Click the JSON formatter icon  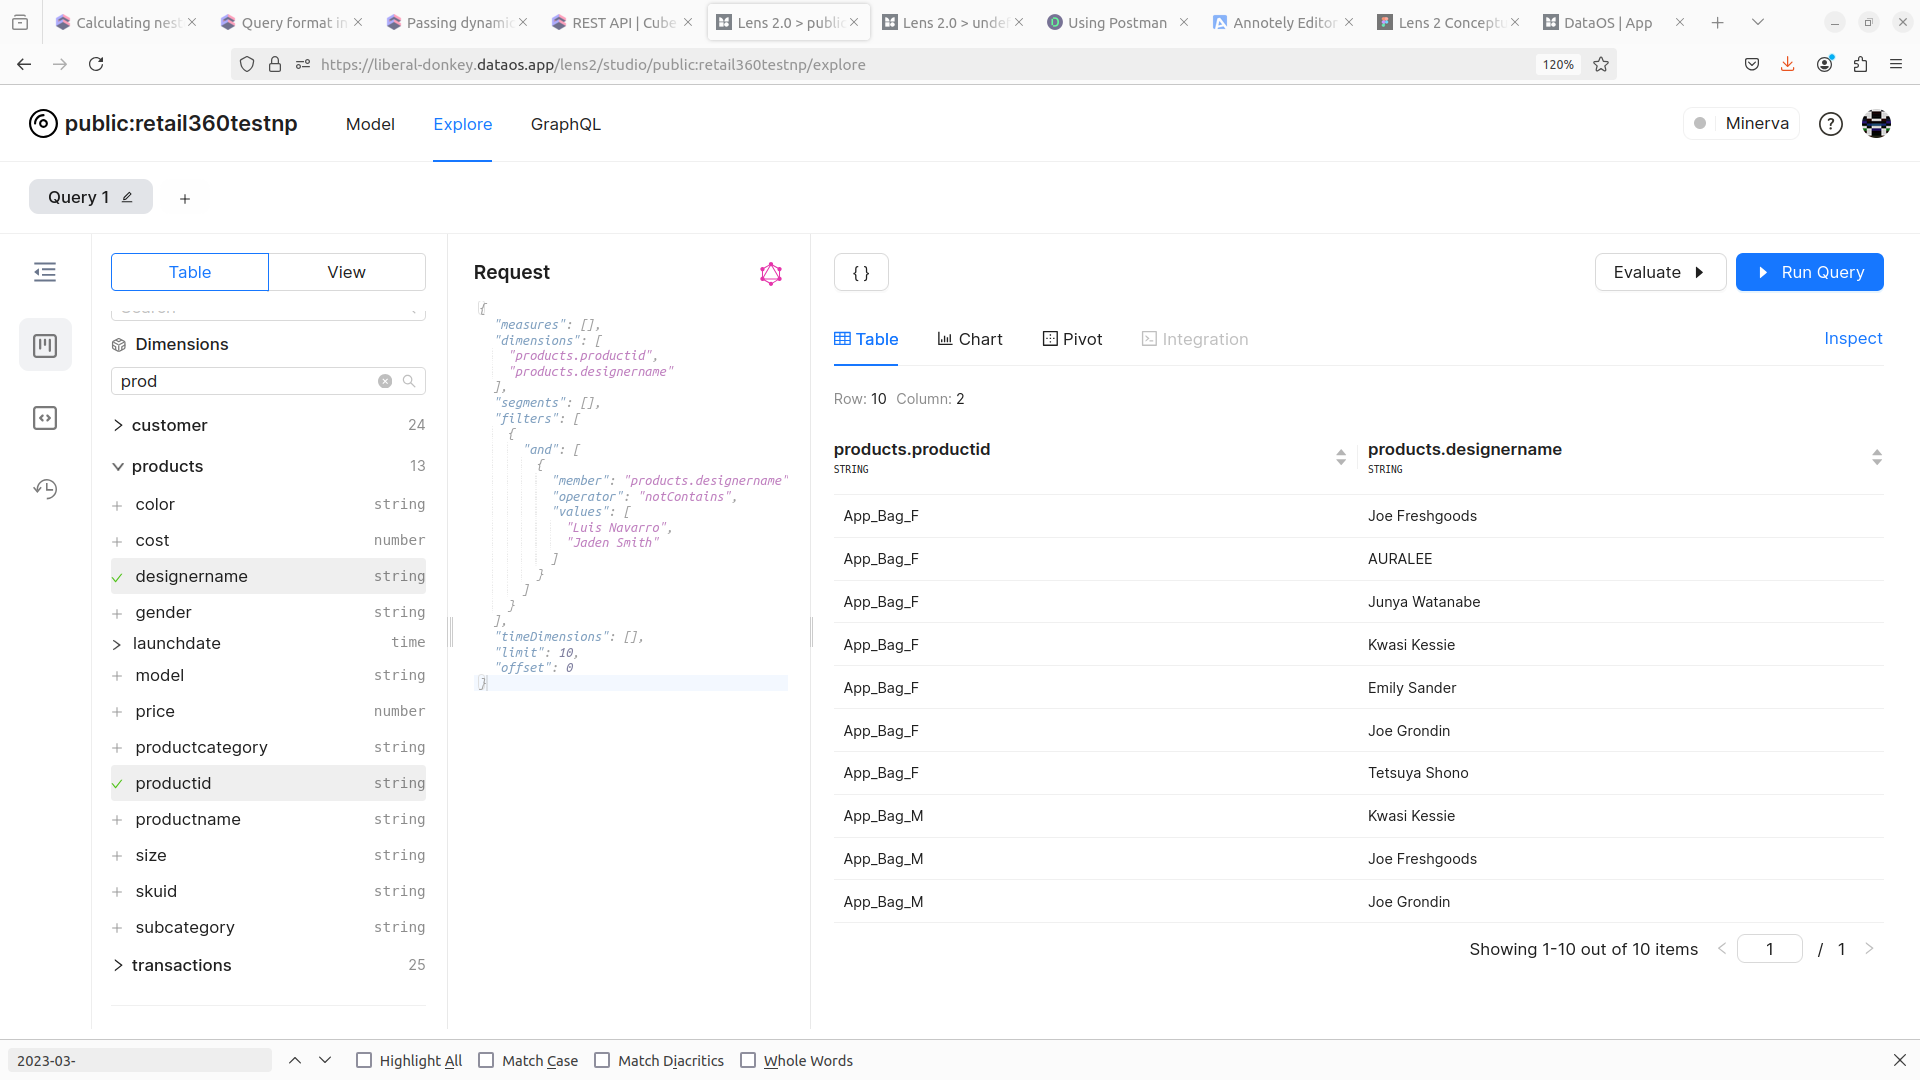tap(860, 272)
